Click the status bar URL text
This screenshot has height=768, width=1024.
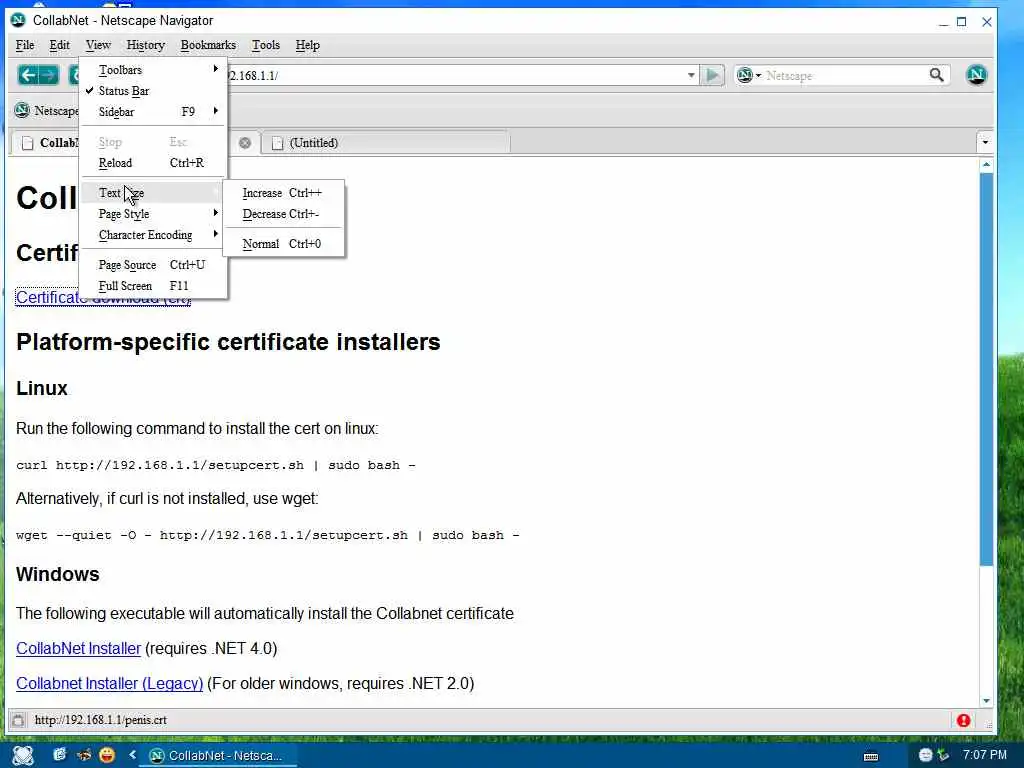click(101, 720)
